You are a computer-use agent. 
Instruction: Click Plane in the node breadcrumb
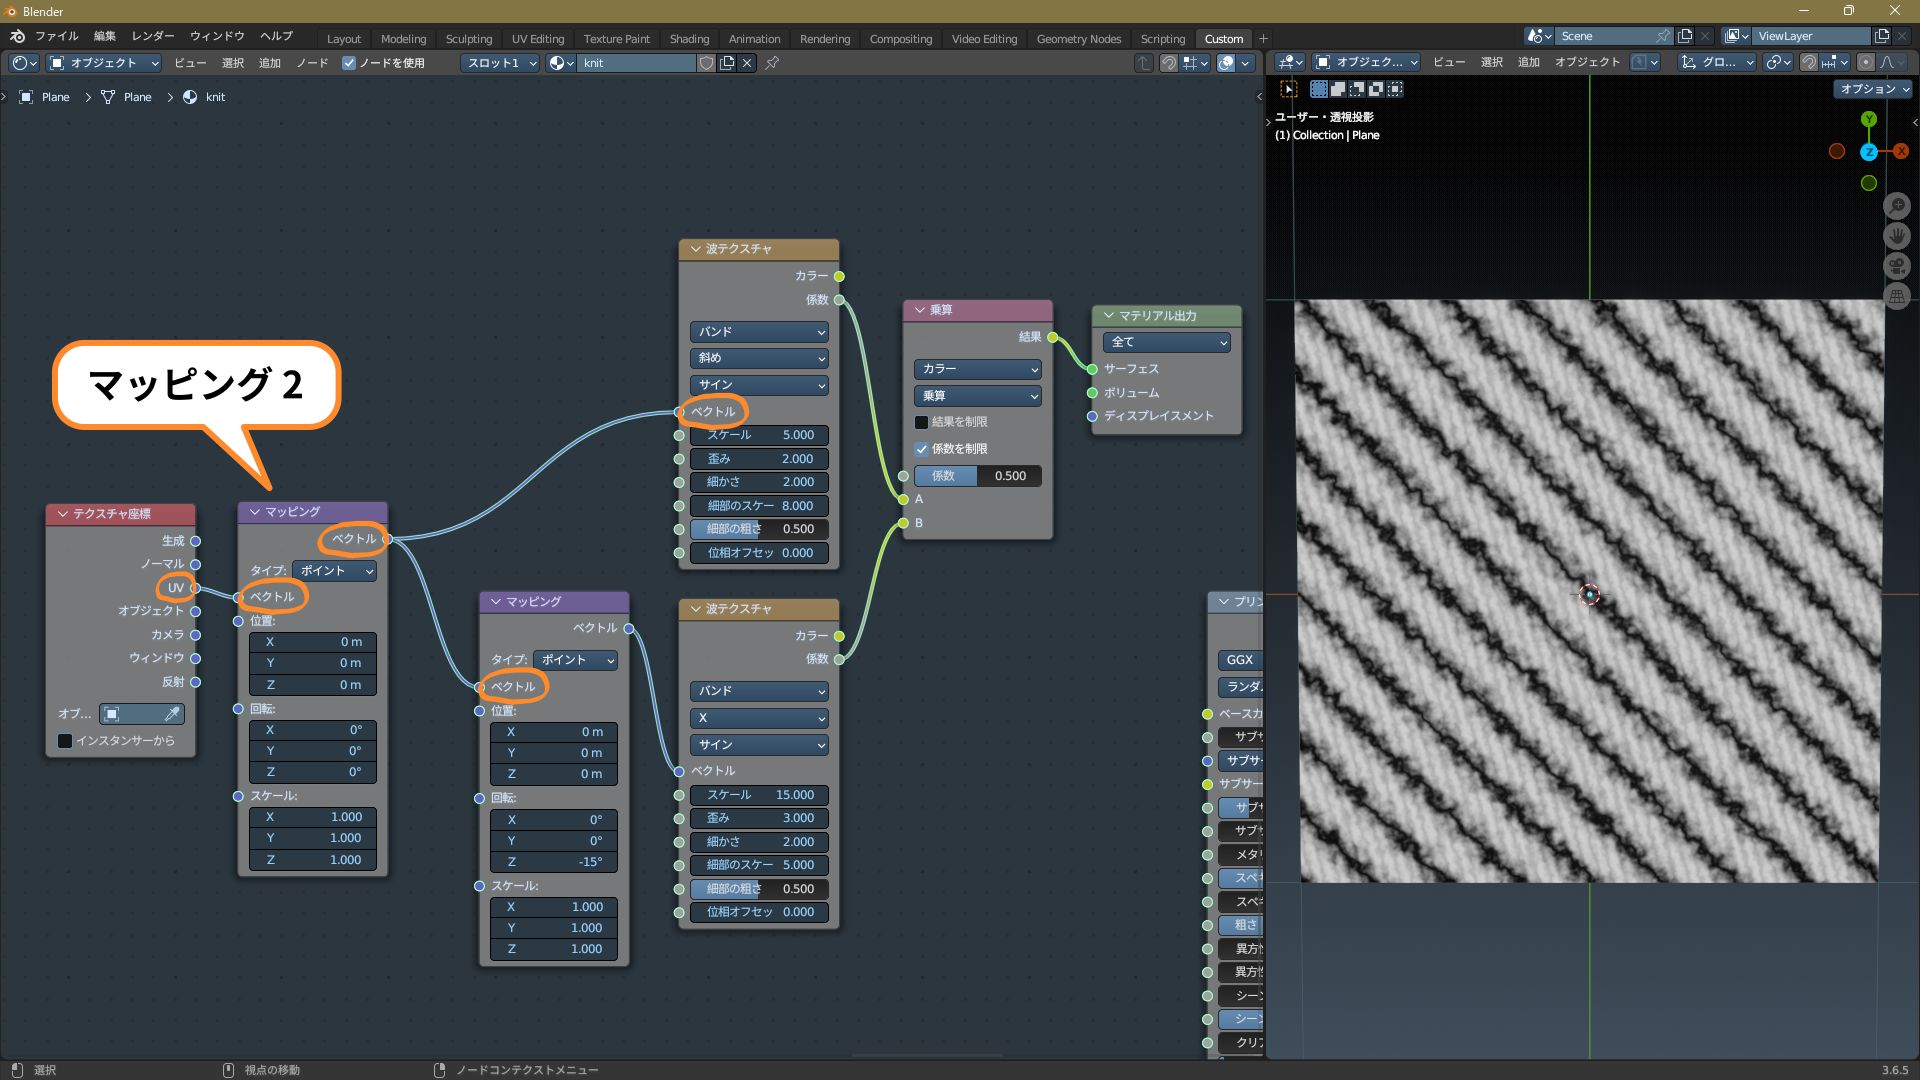pyautogui.click(x=55, y=97)
